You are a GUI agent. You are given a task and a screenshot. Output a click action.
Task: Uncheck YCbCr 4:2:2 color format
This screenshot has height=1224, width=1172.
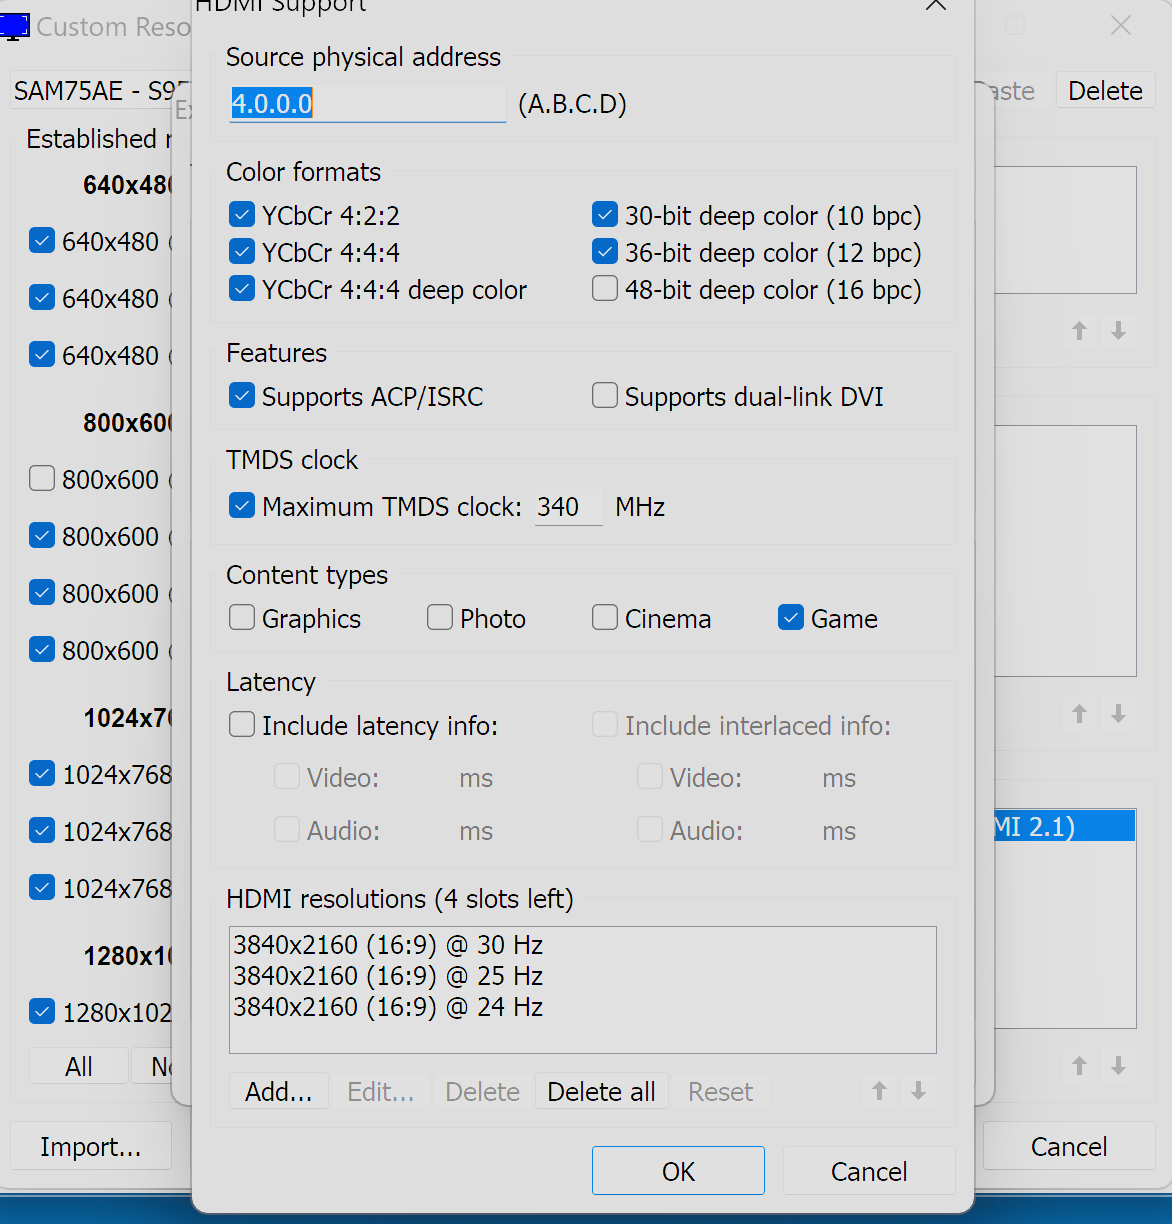coord(242,215)
